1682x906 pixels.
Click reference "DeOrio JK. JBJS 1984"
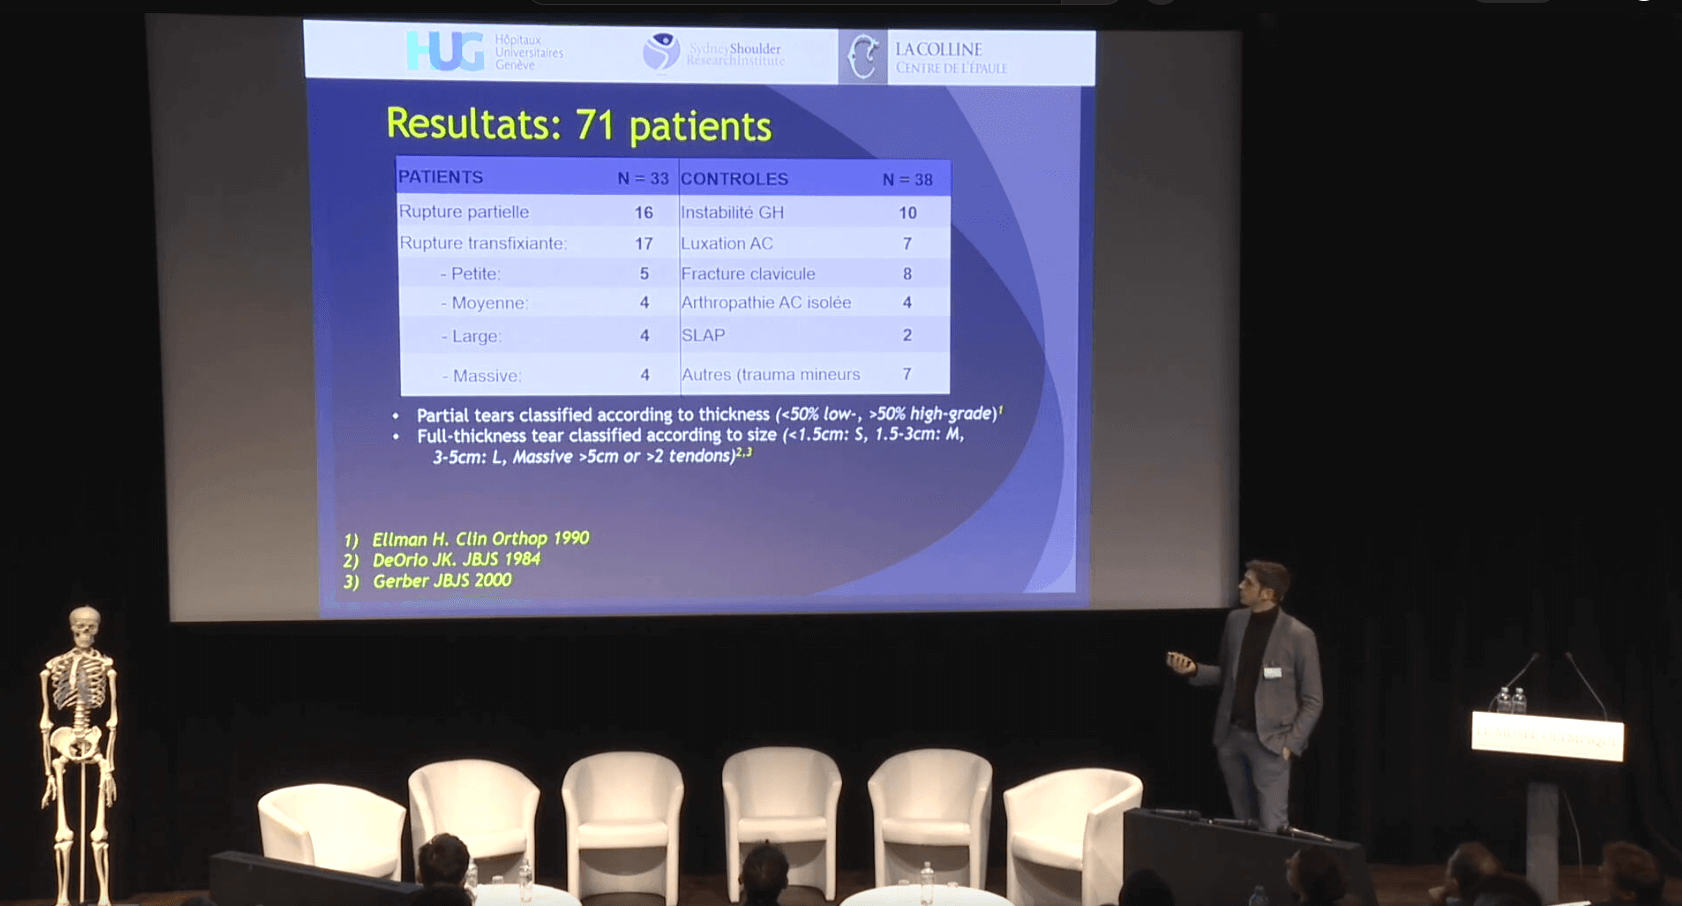point(456,560)
